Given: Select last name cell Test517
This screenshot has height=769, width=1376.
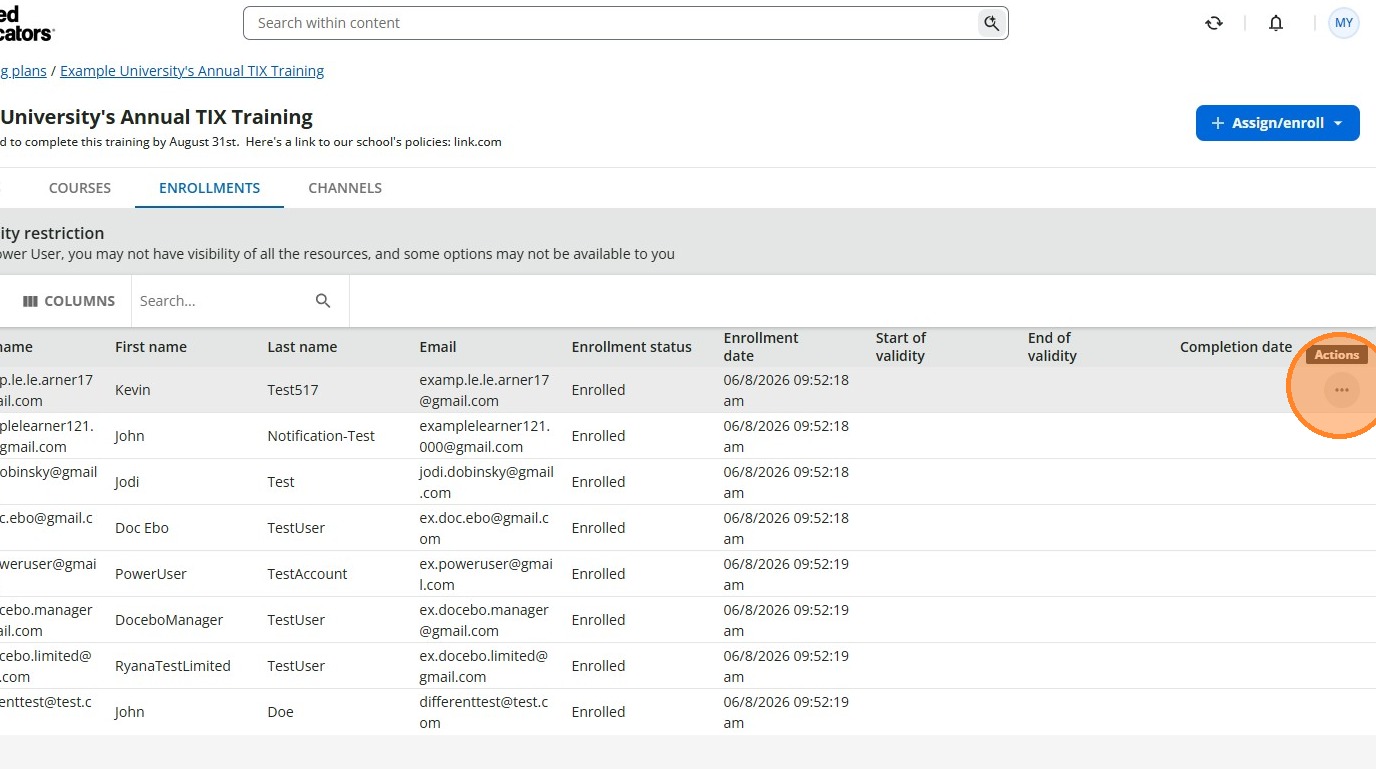Looking at the screenshot, I should [x=293, y=390].
